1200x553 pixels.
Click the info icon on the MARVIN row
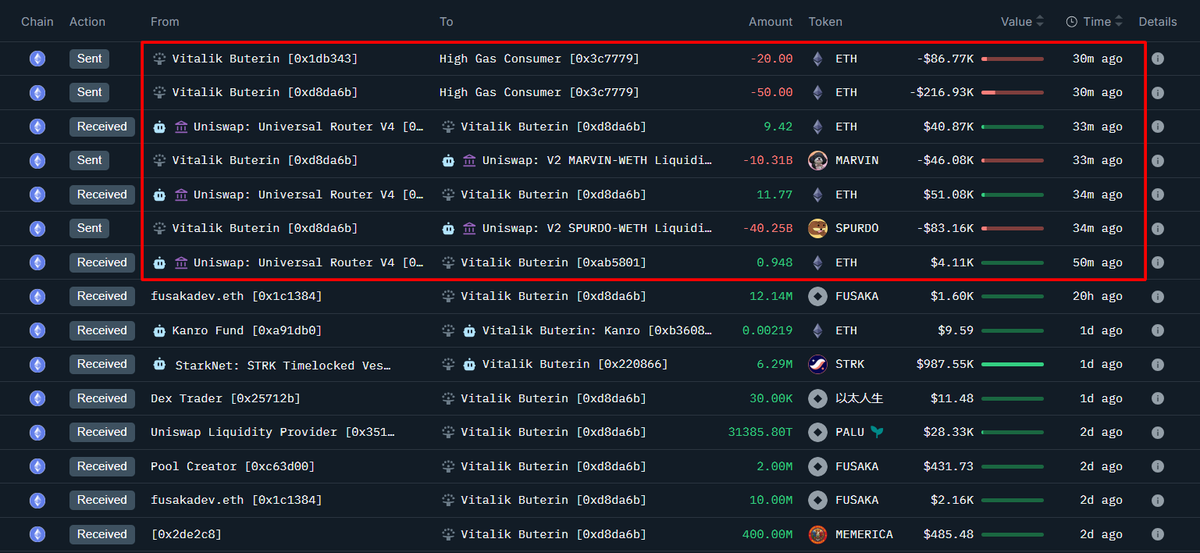click(x=1157, y=161)
